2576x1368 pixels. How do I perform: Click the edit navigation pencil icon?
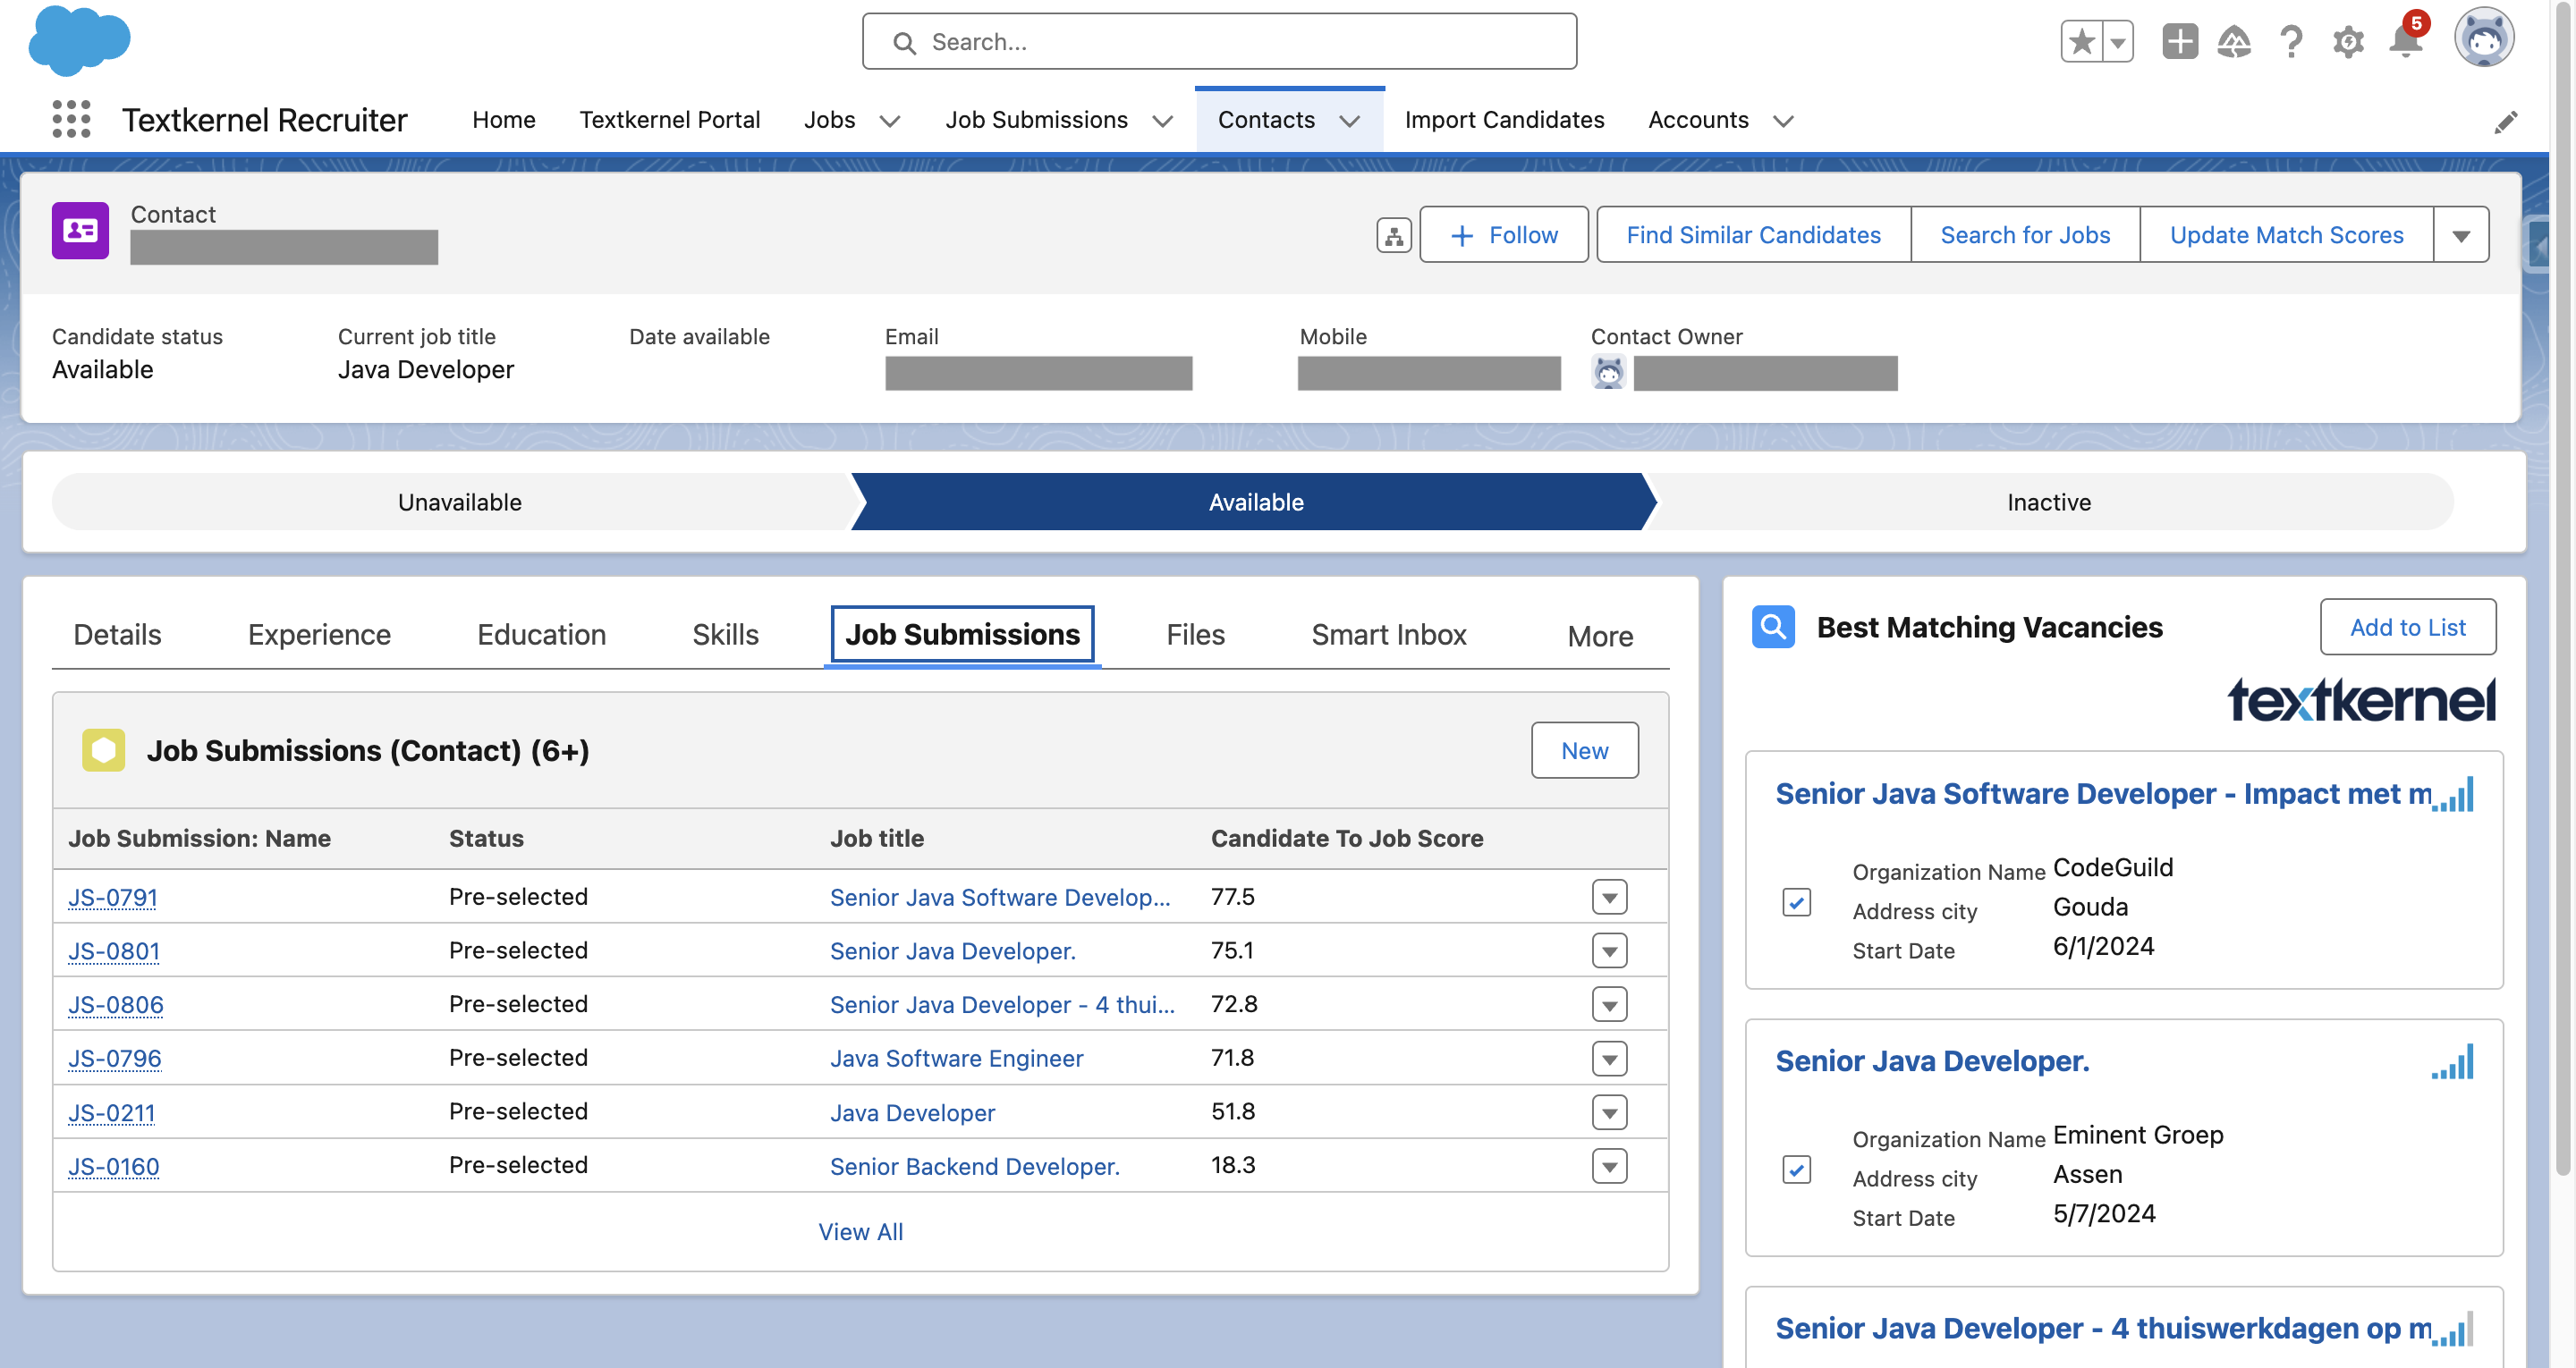tap(2505, 121)
